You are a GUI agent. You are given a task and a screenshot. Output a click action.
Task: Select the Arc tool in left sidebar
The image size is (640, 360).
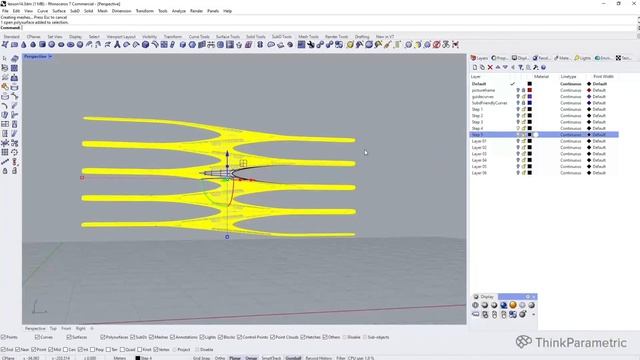tap(5, 105)
